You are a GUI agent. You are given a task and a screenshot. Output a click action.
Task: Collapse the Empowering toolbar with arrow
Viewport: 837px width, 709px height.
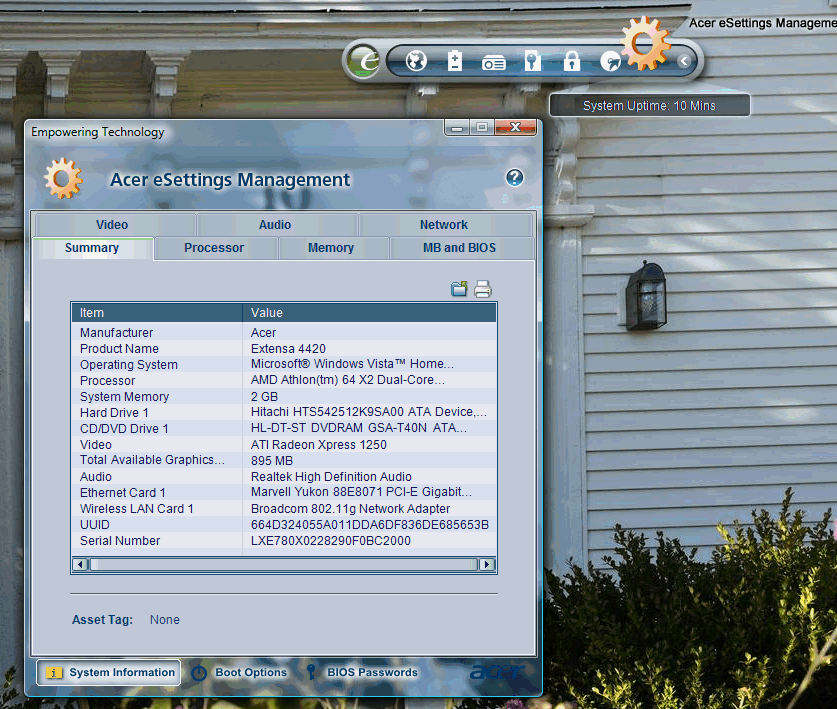point(684,61)
